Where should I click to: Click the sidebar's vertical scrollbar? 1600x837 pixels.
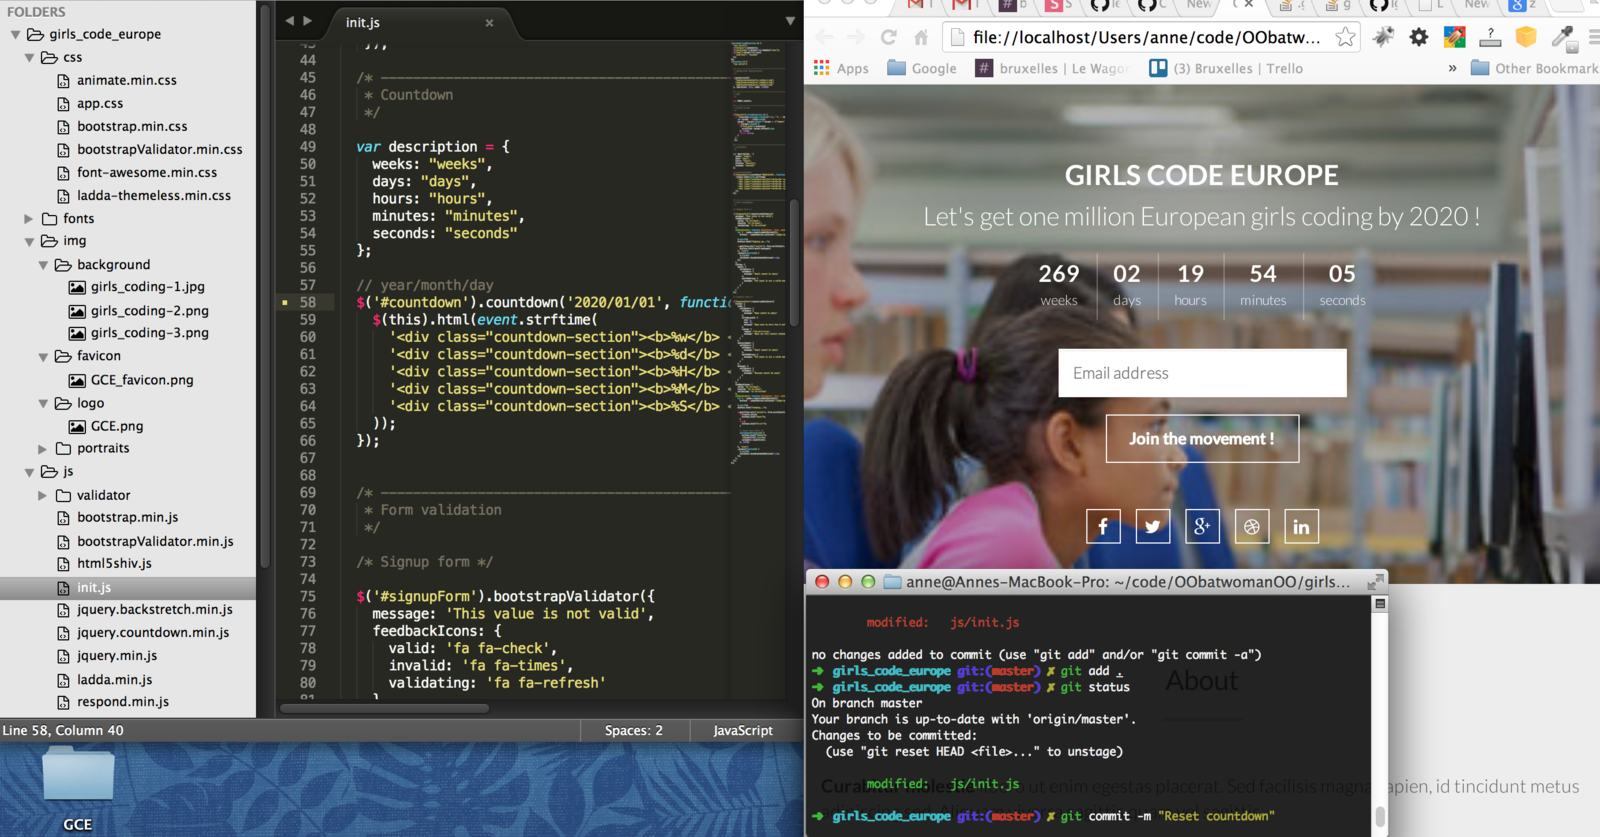coord(265,285)
